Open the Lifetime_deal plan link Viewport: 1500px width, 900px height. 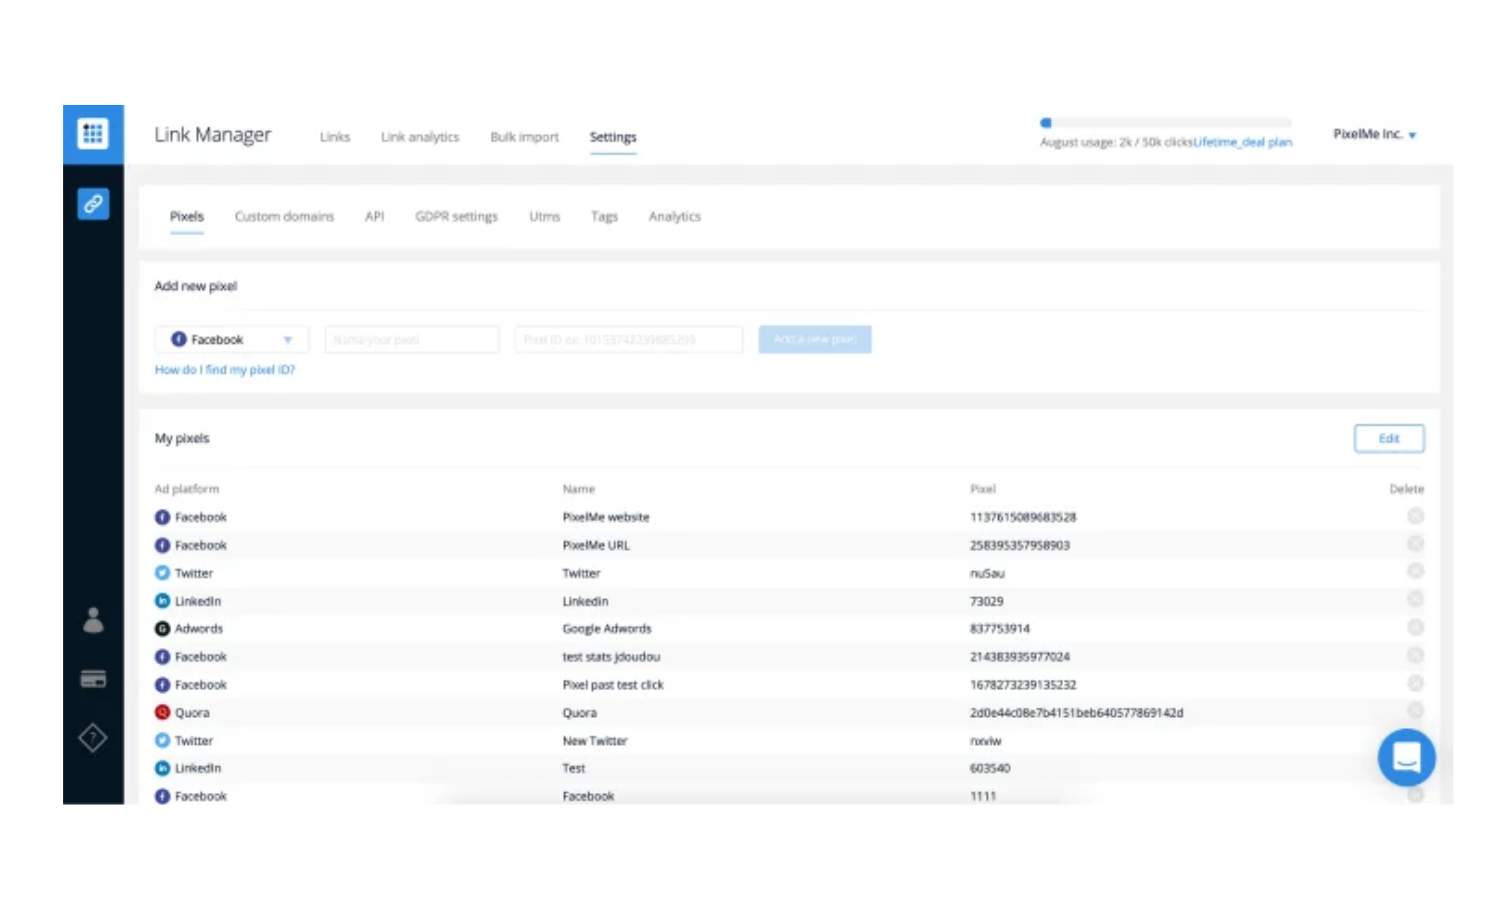point(1243,142)
